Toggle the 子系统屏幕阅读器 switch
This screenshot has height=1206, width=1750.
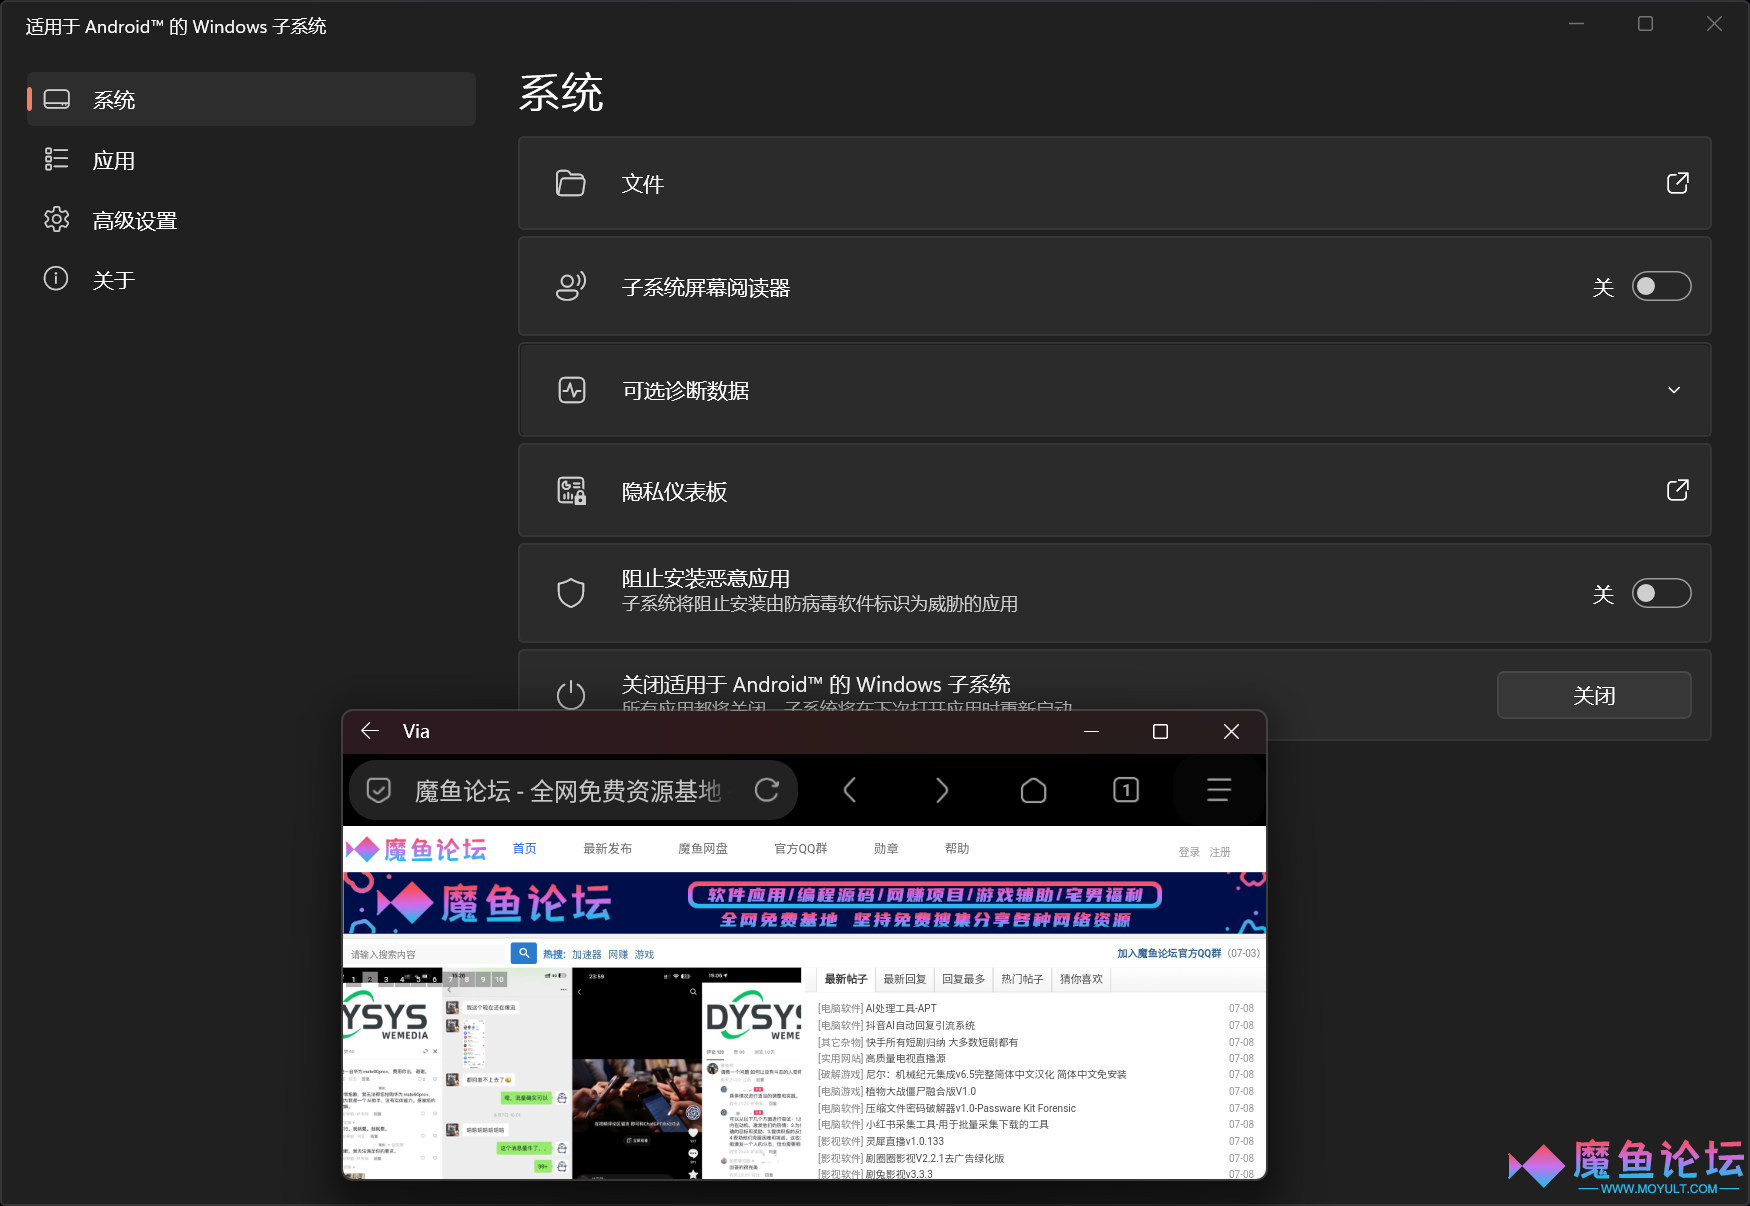point(1661,287)
